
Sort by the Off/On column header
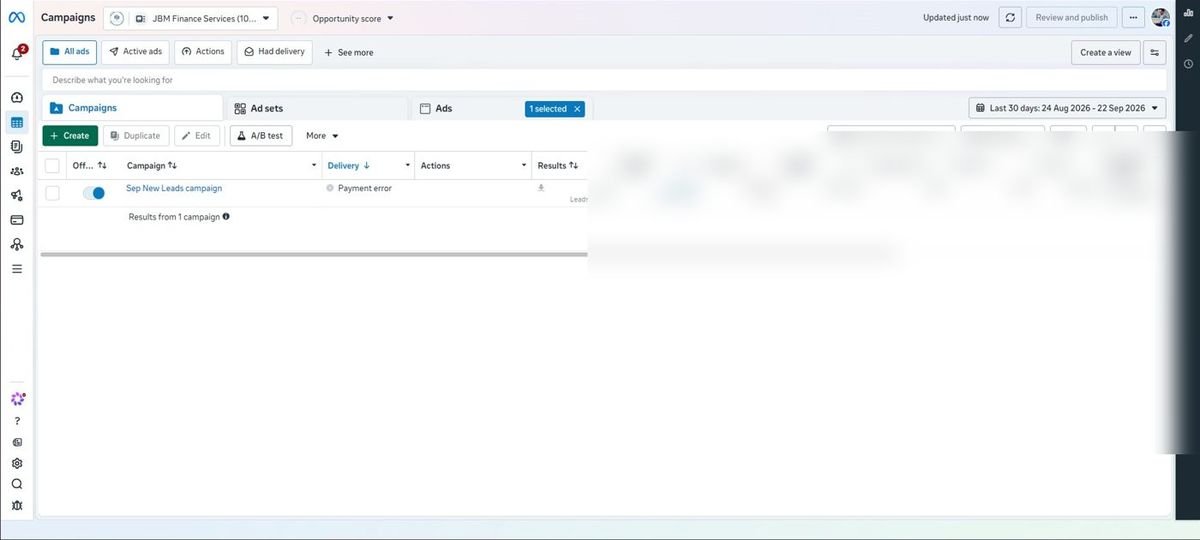[x=90, y=166]
